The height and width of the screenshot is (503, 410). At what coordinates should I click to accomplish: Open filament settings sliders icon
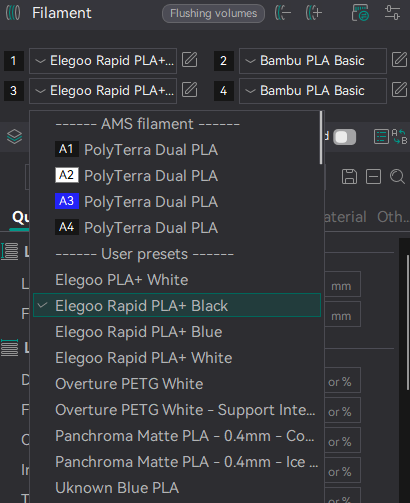(x=392, y=13)
